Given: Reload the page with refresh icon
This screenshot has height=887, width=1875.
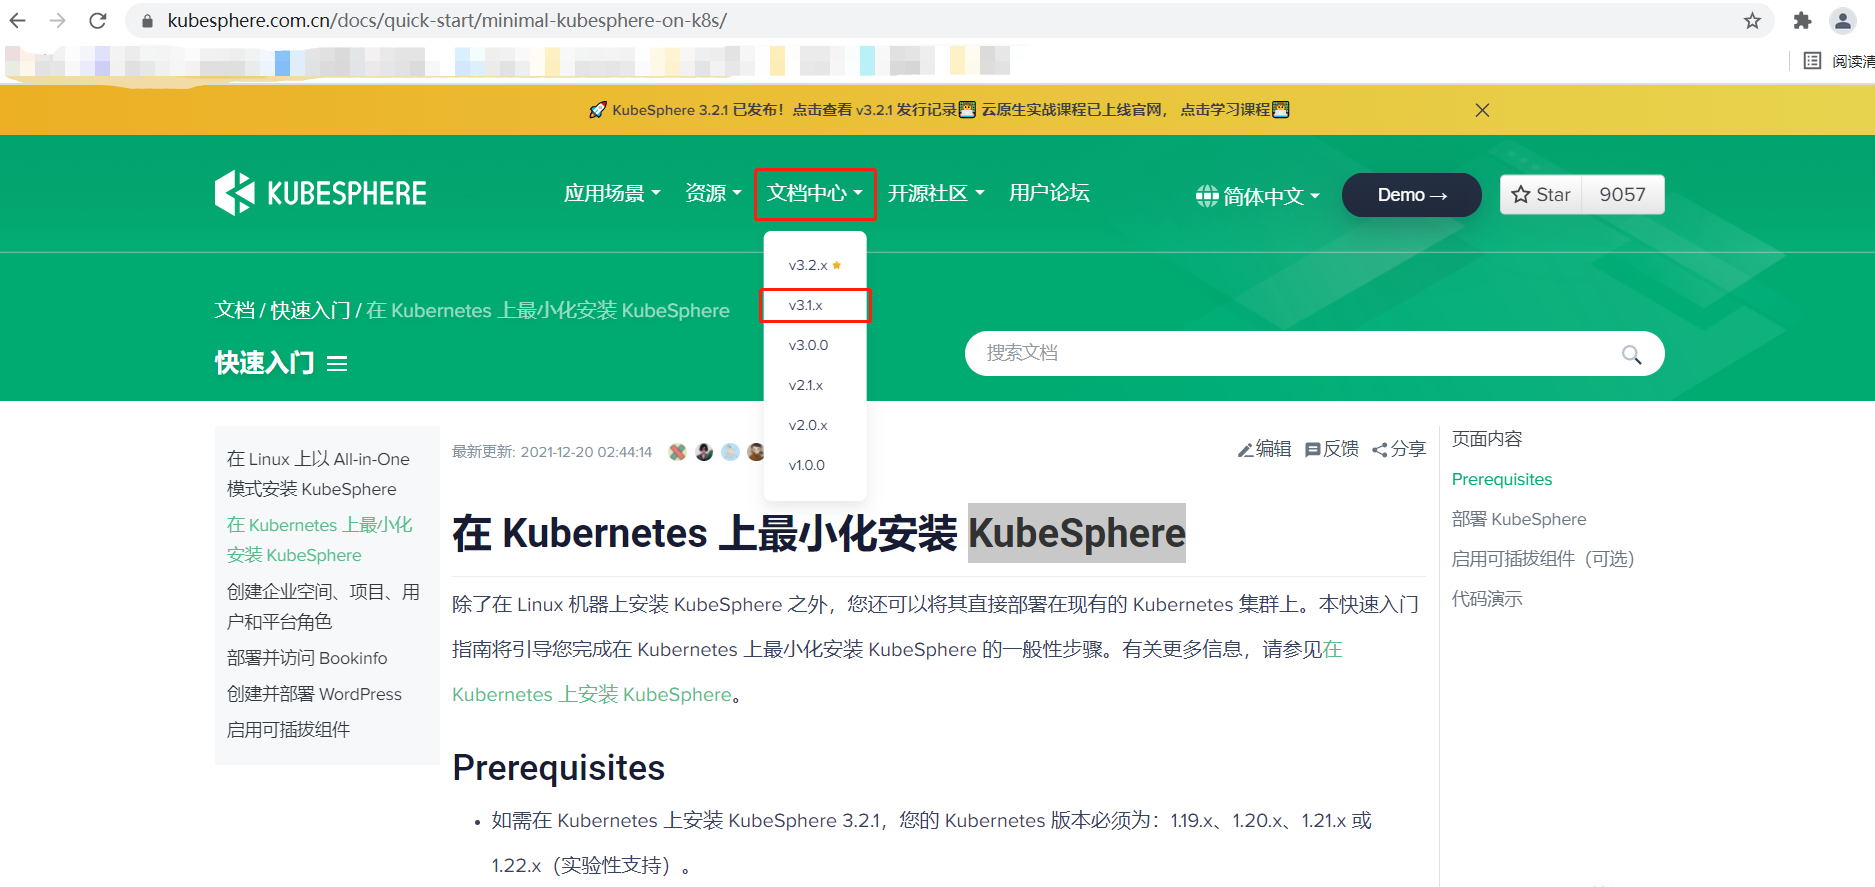Looking at the screenshot, I should pyautogui.click(x=98, y=20).
